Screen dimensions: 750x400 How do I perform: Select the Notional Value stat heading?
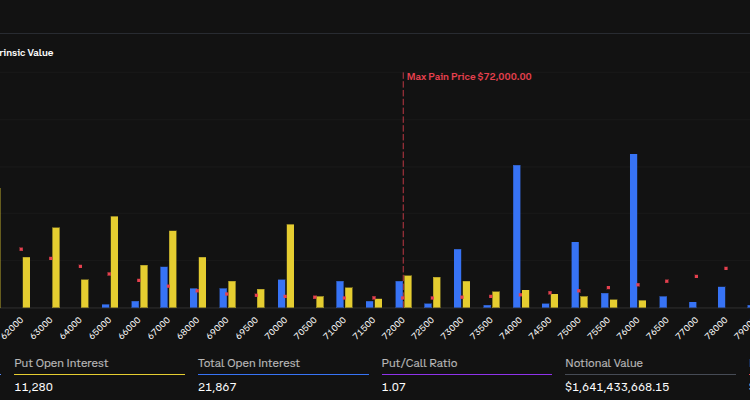pos(604,363)
